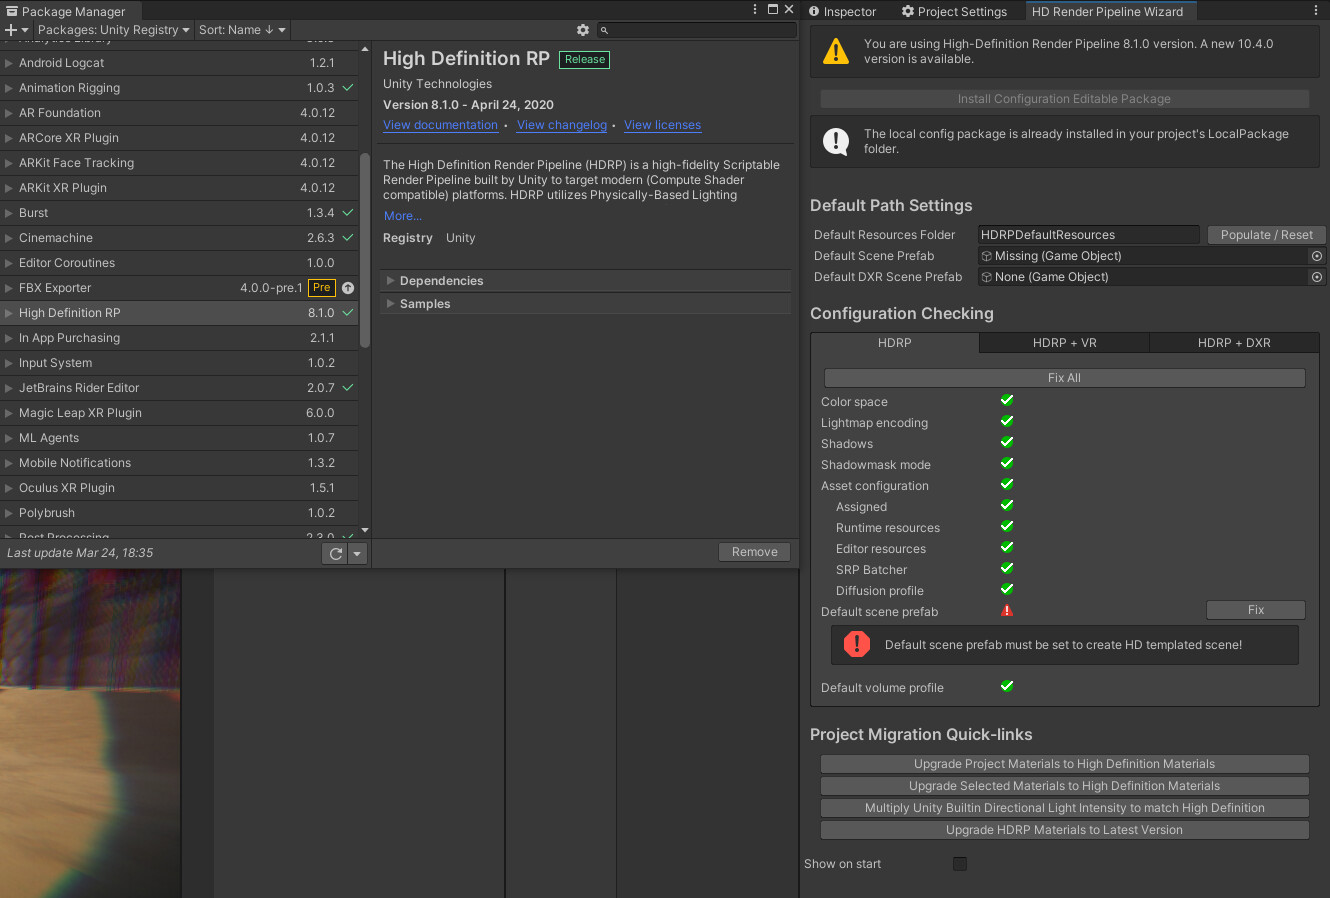Click the package search input field
1330x898 pixels.
tap(700, 30)
